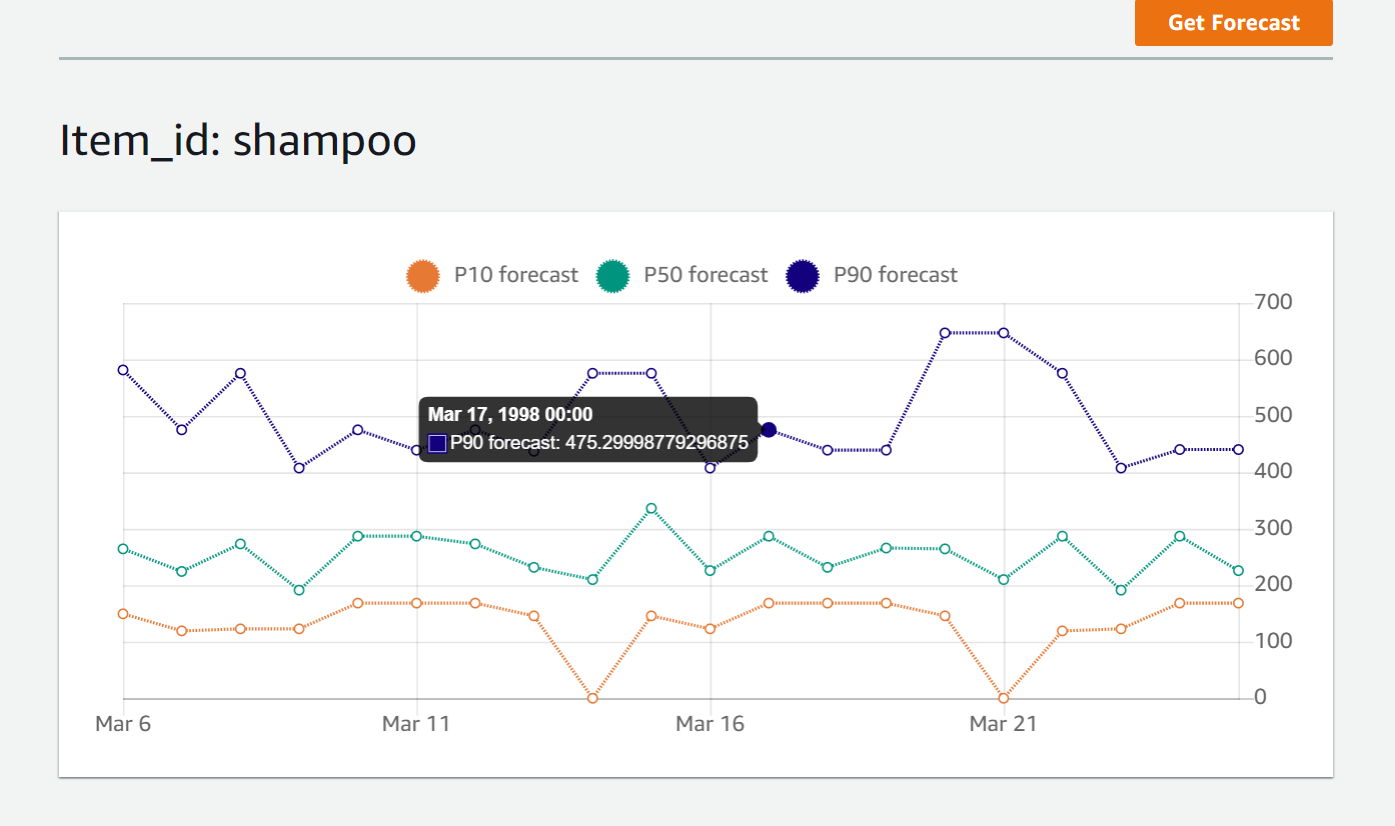Select the P90 data point on Mar 22
Image resolution: width=1395 pixels, height=826 pixels.
coord(1062,373)
